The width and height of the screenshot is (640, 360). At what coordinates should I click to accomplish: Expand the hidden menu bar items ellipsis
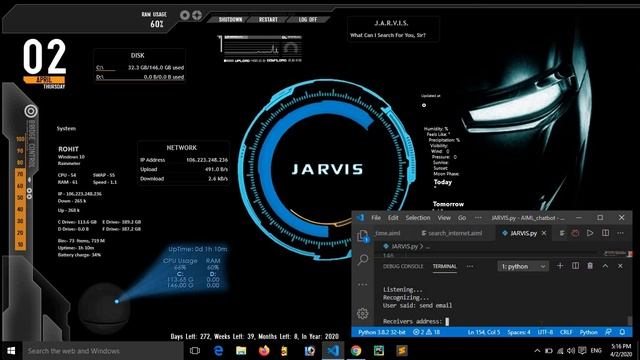point(478,218)
